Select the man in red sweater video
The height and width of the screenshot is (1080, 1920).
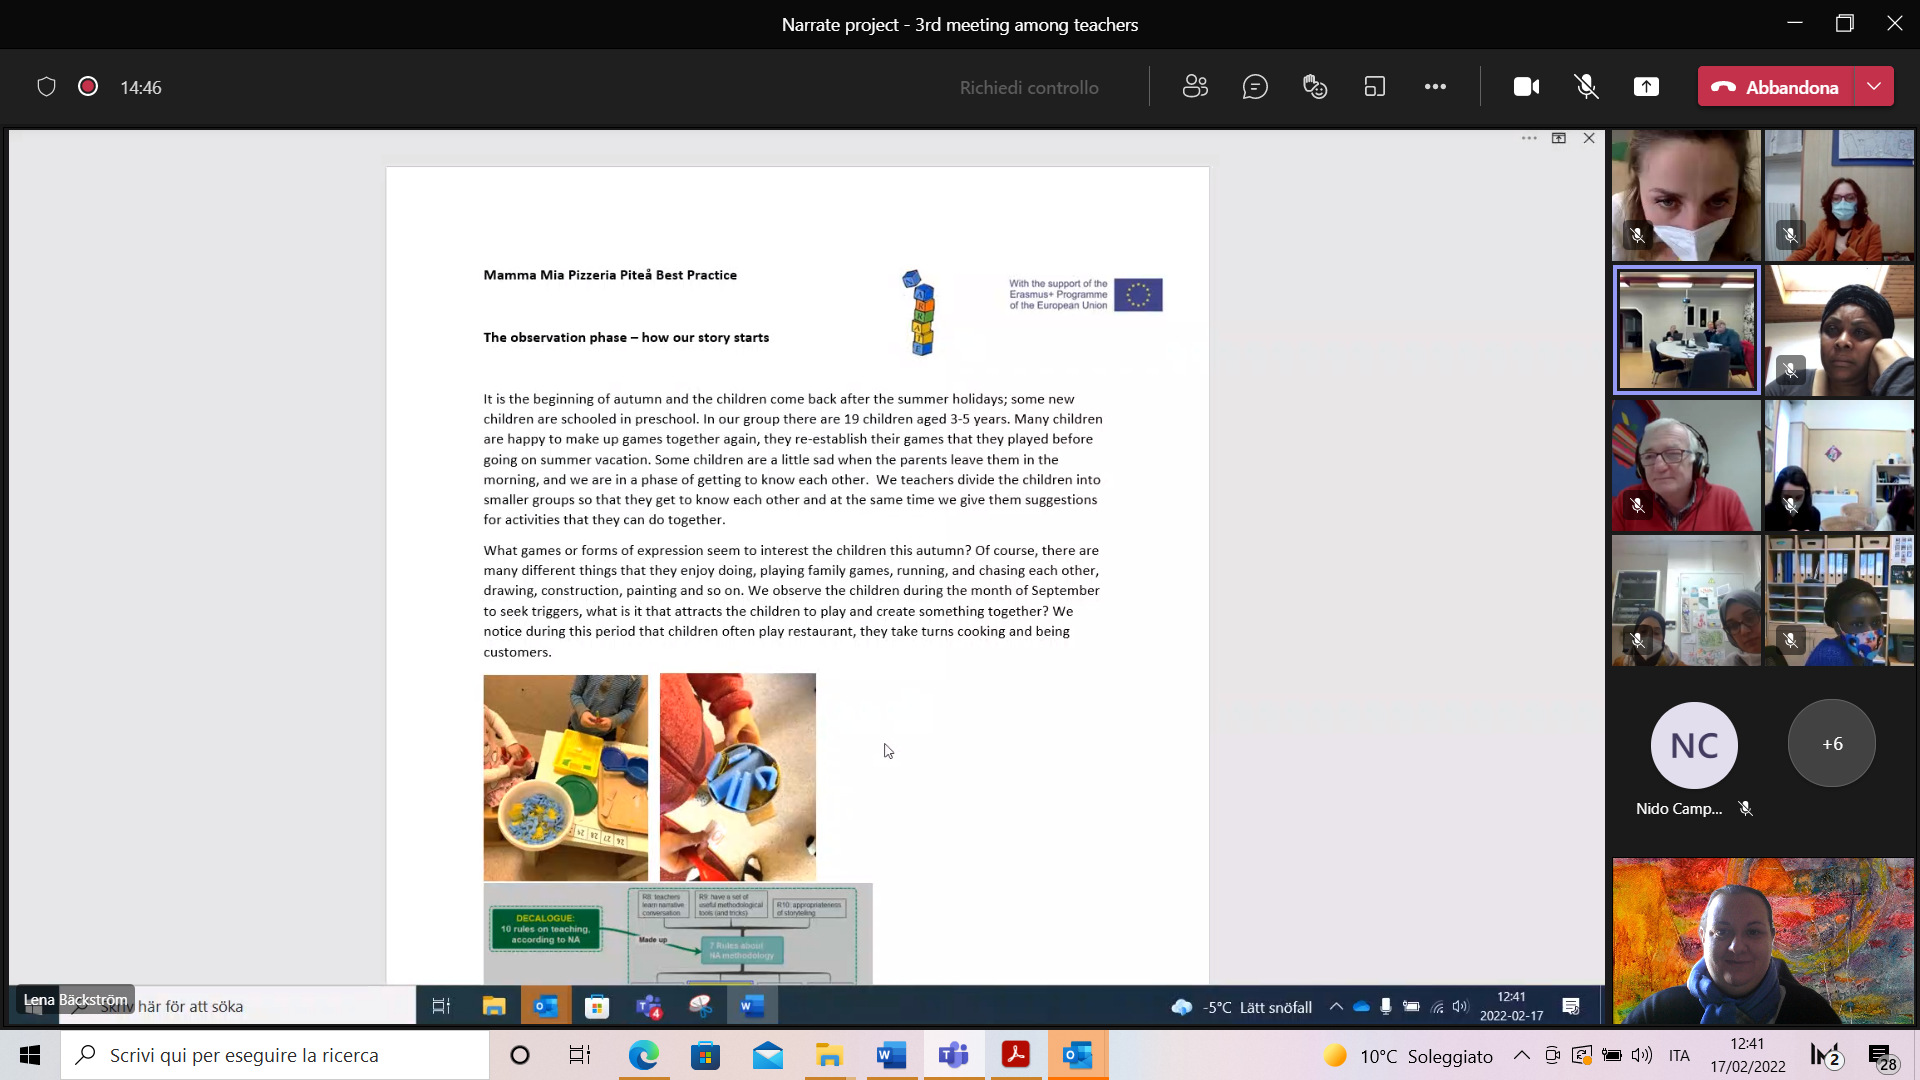coord(1686,466)
